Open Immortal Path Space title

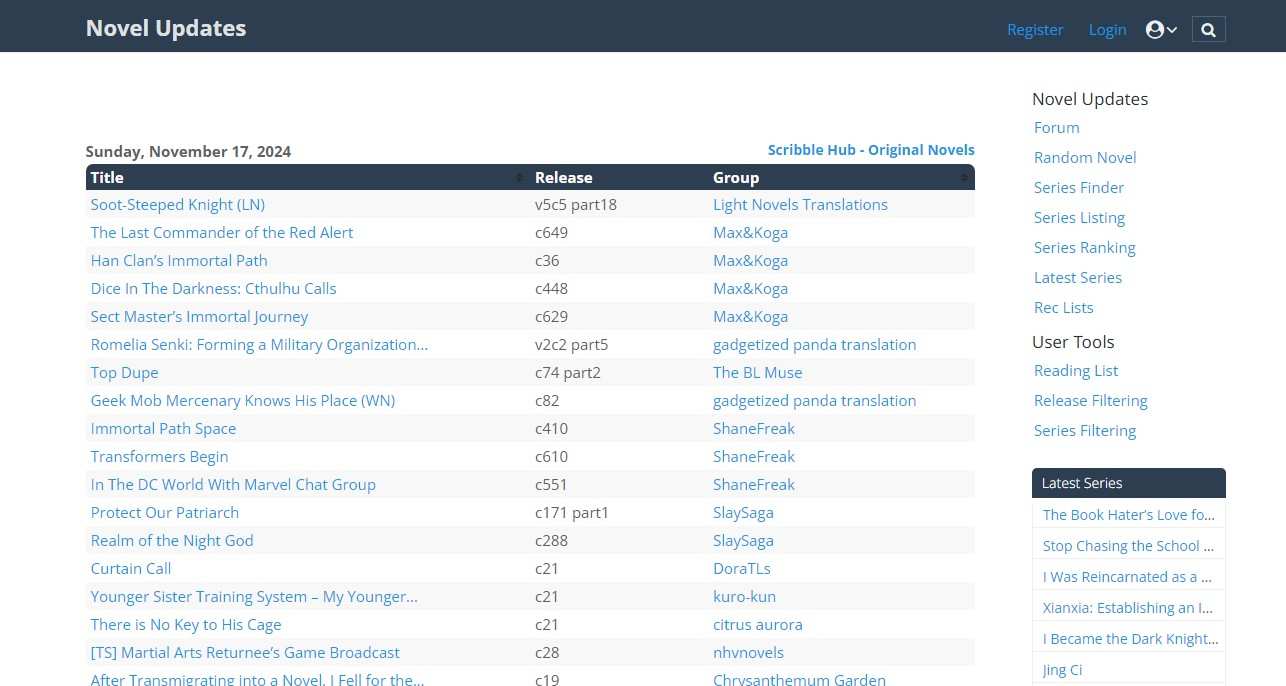pos(164,429)
